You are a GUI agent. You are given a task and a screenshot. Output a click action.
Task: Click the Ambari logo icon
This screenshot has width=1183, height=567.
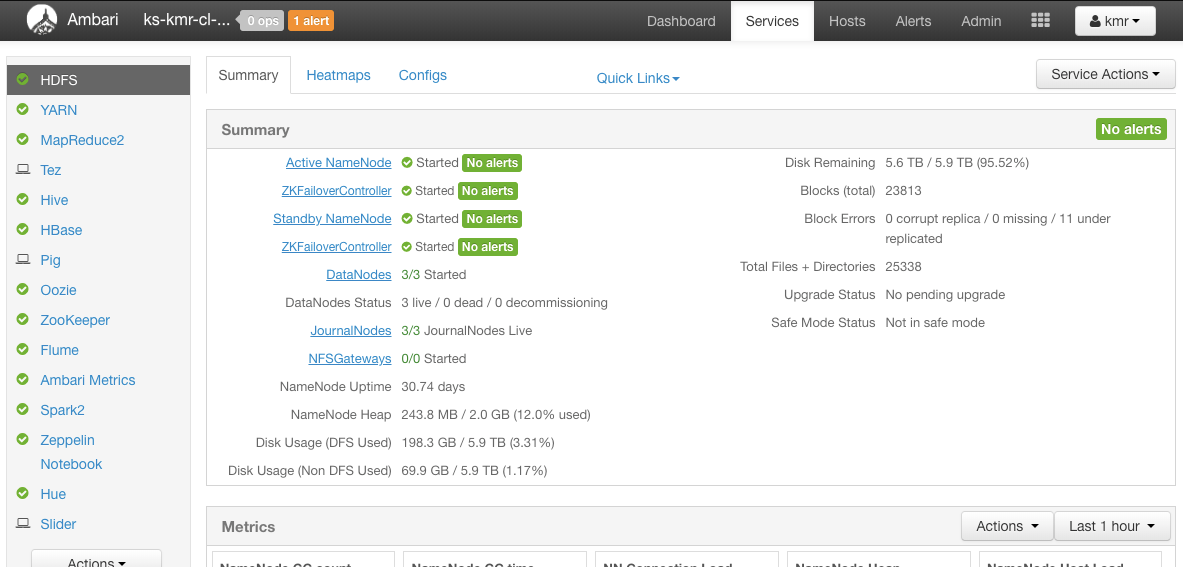pos(42,20)
